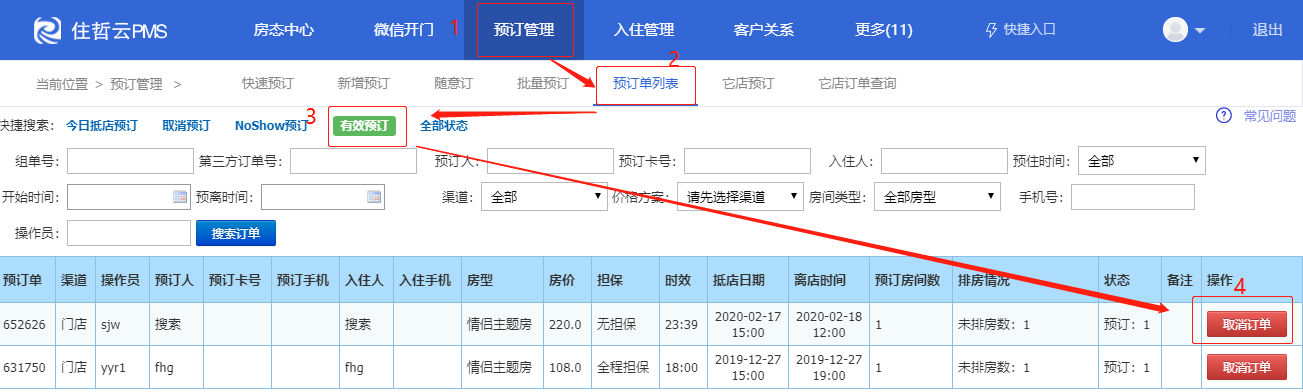Focus the 预订卡号 input field

(748, 161)
